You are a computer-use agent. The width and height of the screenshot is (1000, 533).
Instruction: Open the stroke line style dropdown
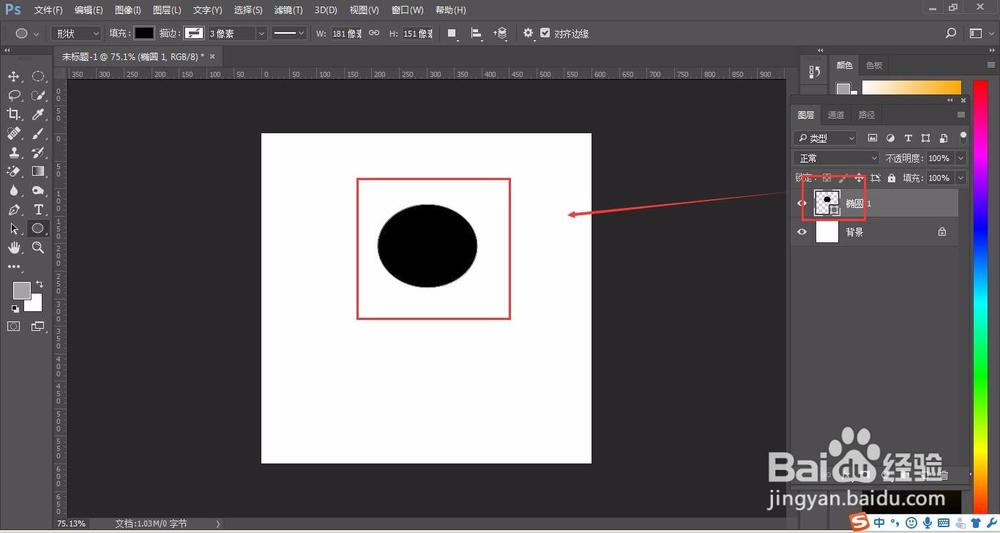[x=289, y=33]
